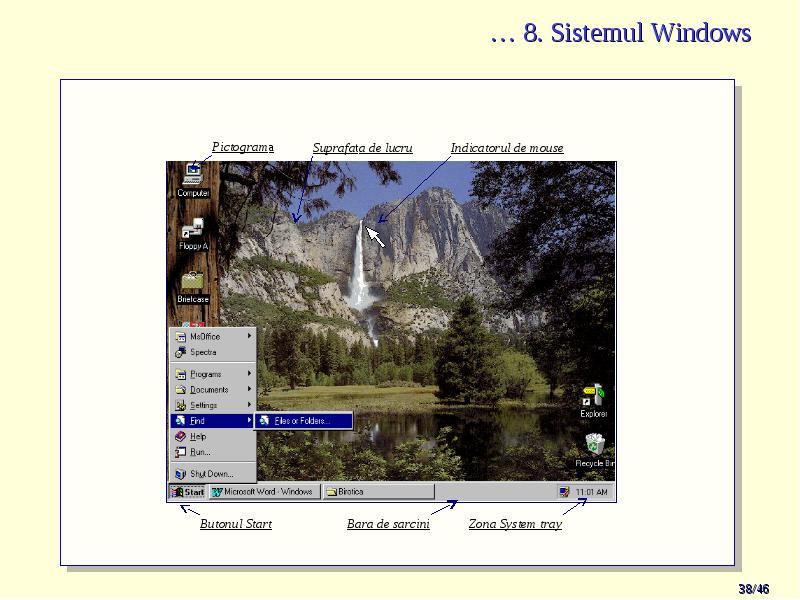Click the MsOffice folder icon in Start menu
Viewport: 800px width, 600px height.
[x=181, y=337]
